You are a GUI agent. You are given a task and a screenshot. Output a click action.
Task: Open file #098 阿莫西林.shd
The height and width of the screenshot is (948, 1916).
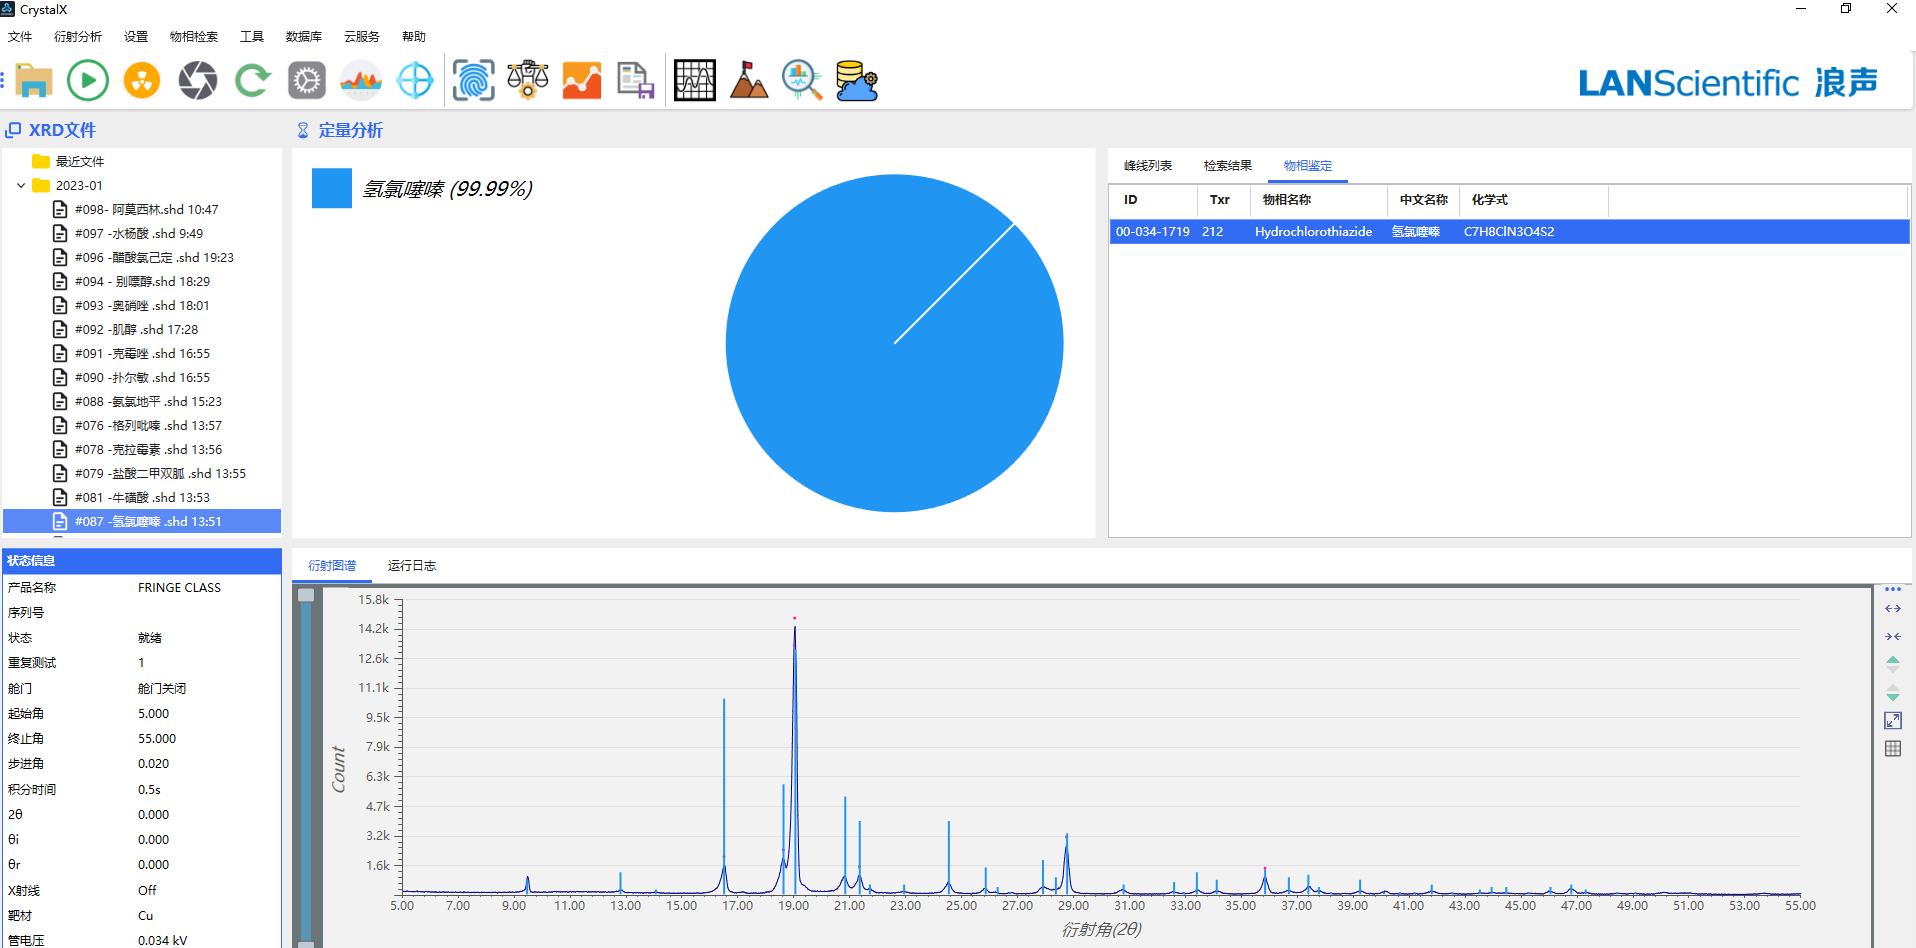point(146,210)
